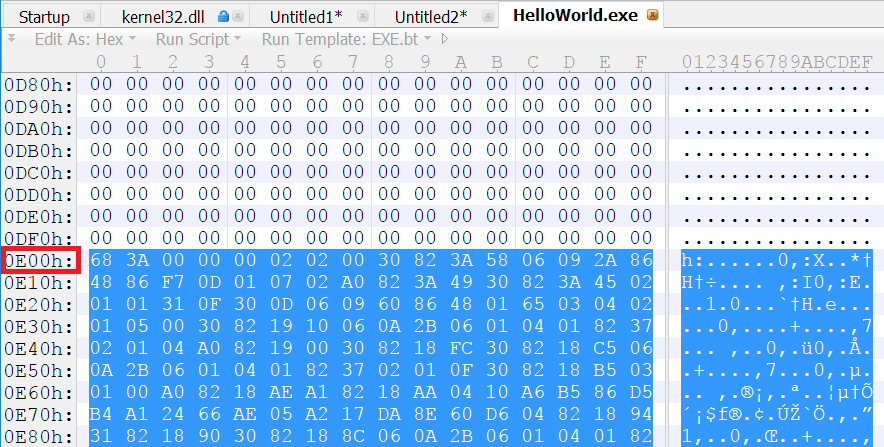Screen dimensions: 884x447
Task: Select the 0E00h address label
Action: (x=39, y=260)
